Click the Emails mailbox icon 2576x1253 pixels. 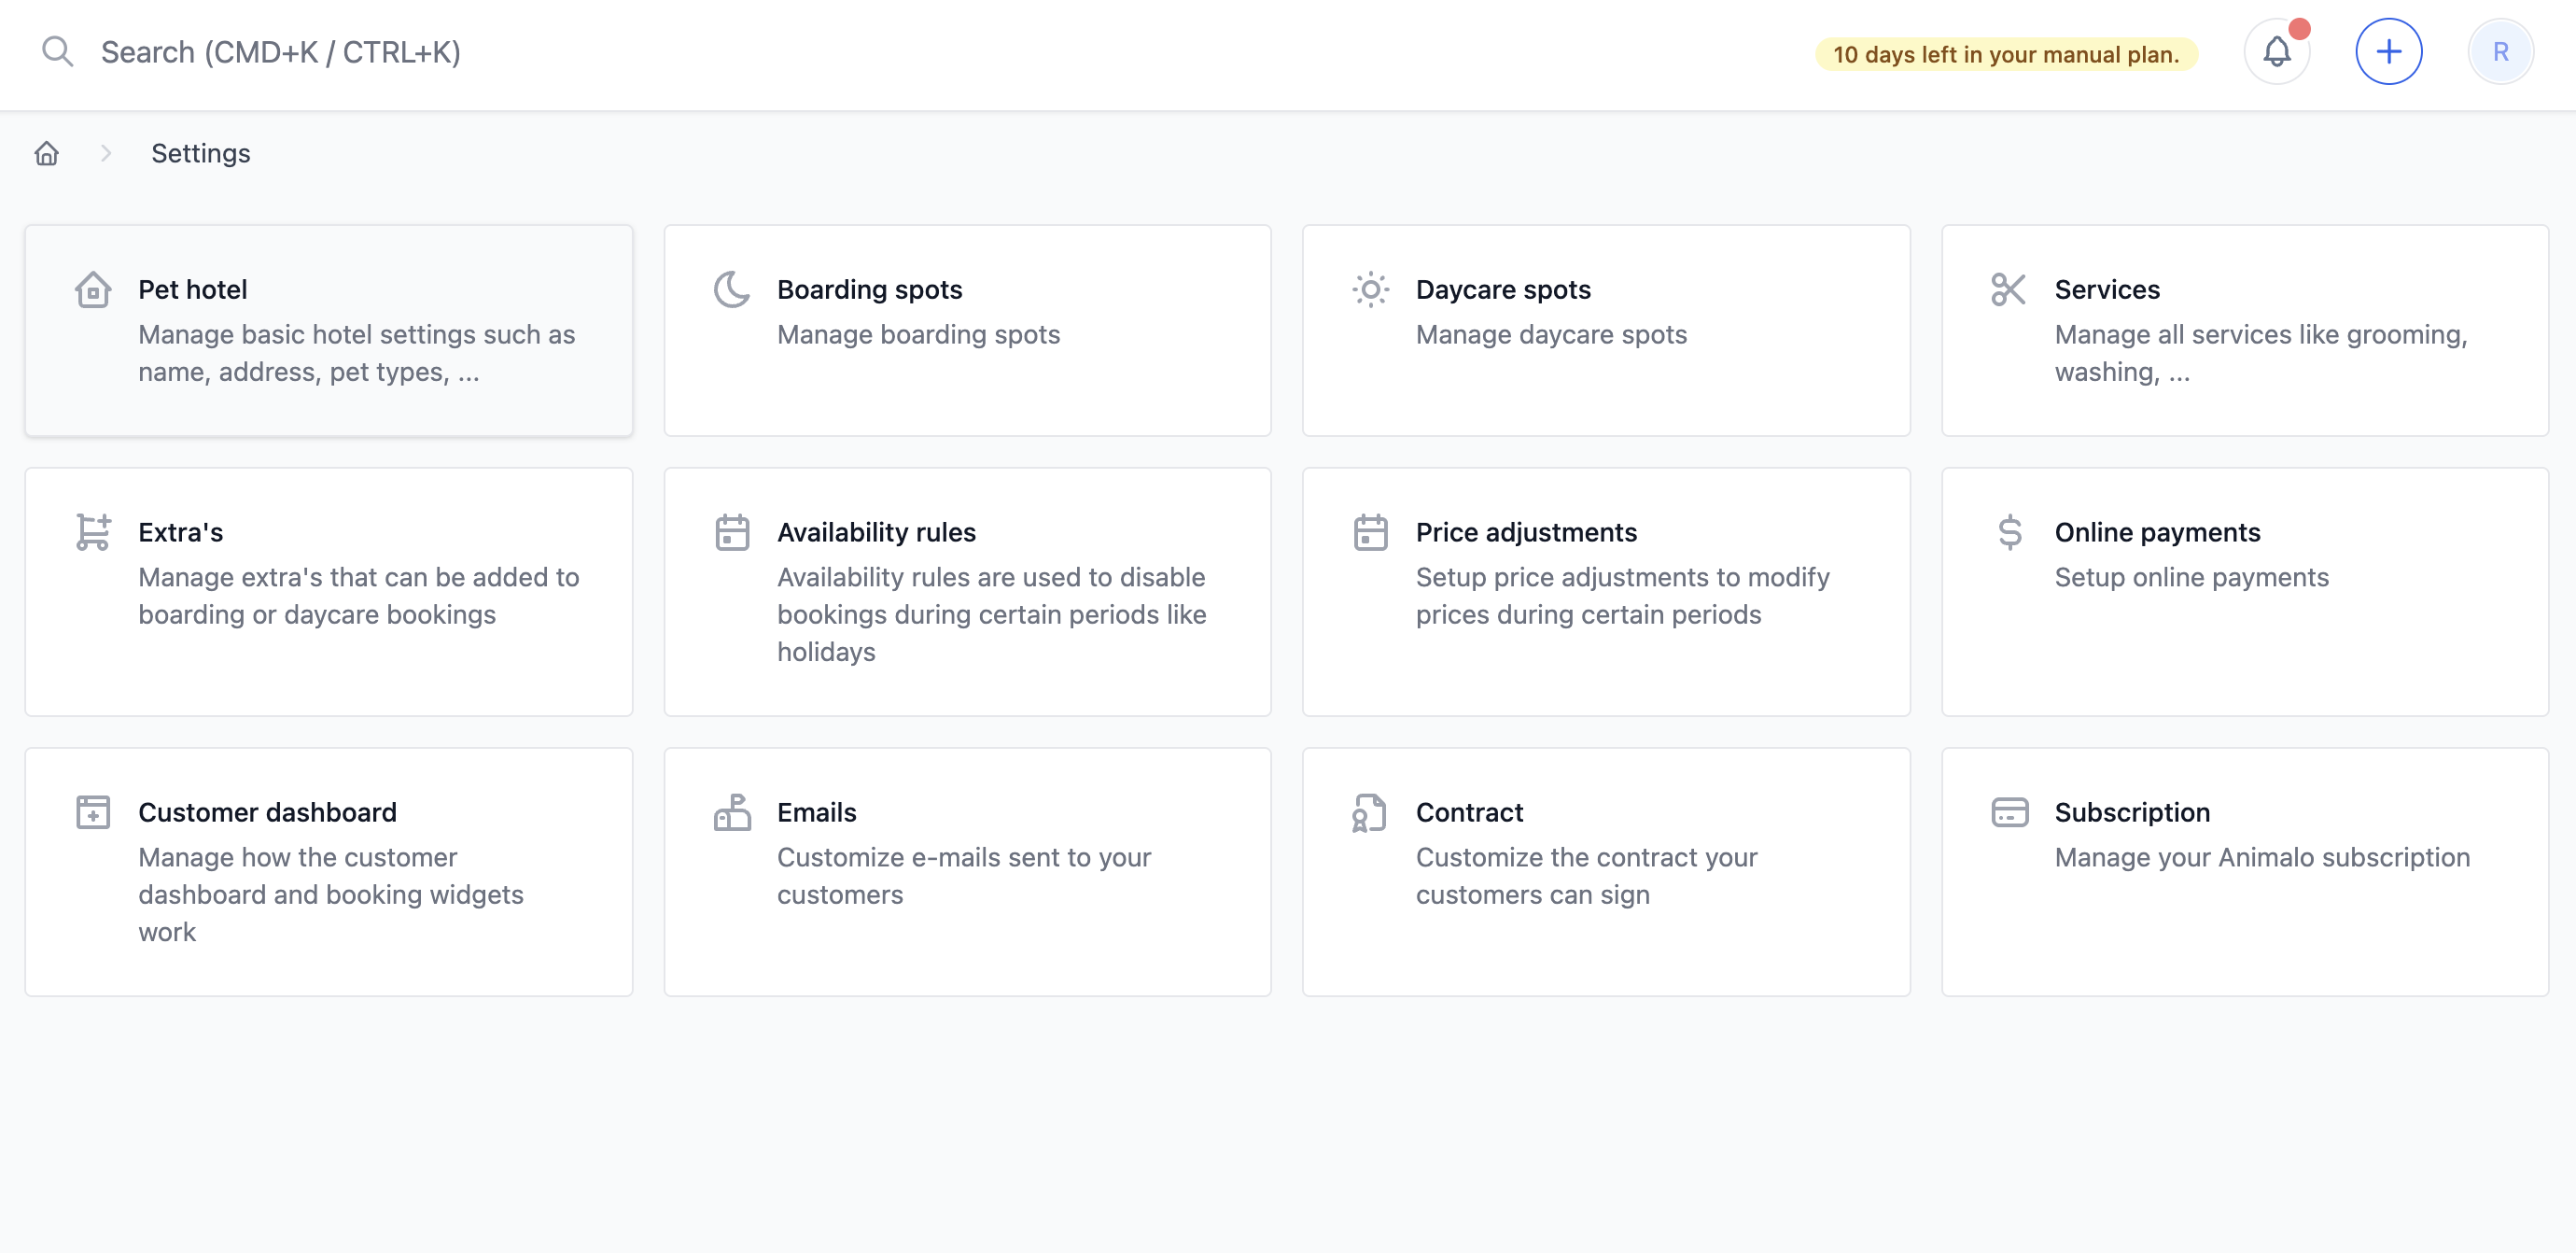coord(732,812)
